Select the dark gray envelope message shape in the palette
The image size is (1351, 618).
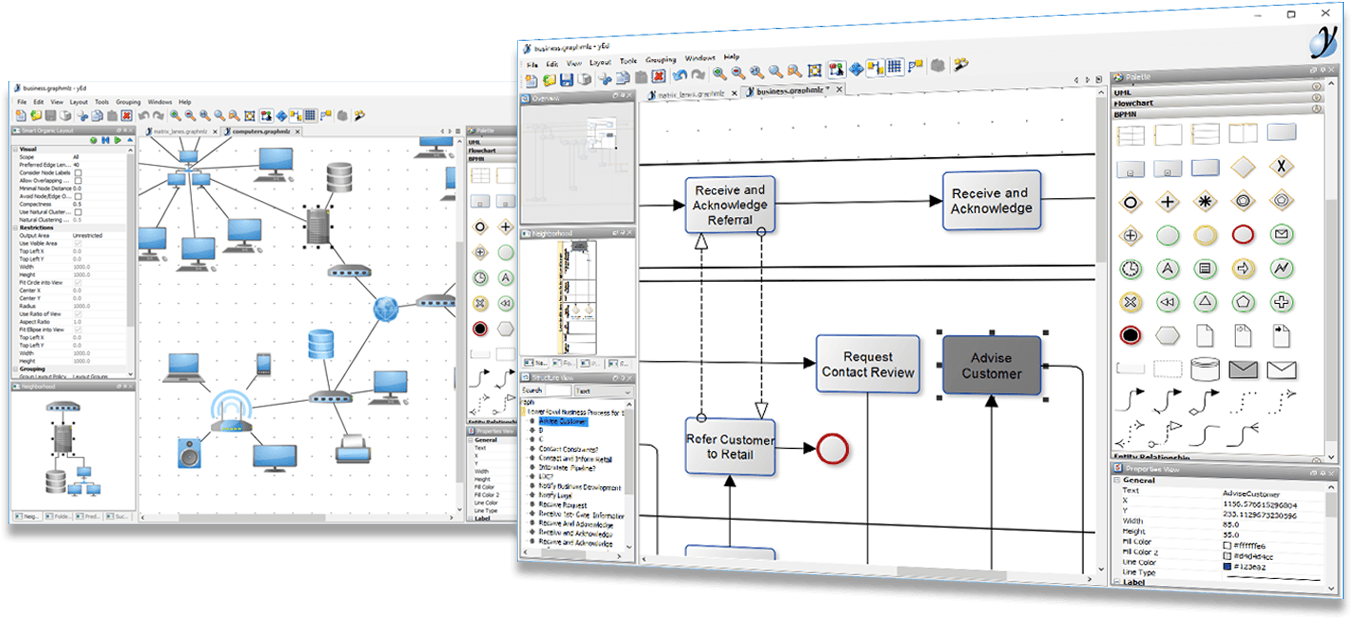point(1243,370)
